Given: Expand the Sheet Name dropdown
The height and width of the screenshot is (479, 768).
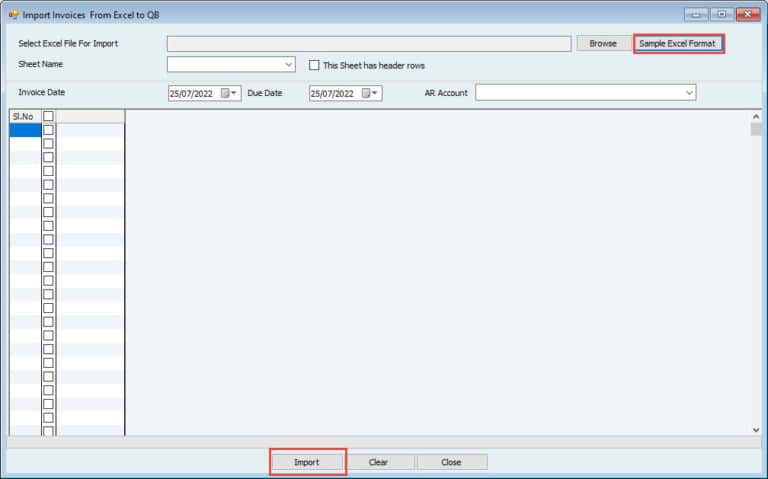Looking at the screenshot, I should pyautogui.click(x=289, y=65).
